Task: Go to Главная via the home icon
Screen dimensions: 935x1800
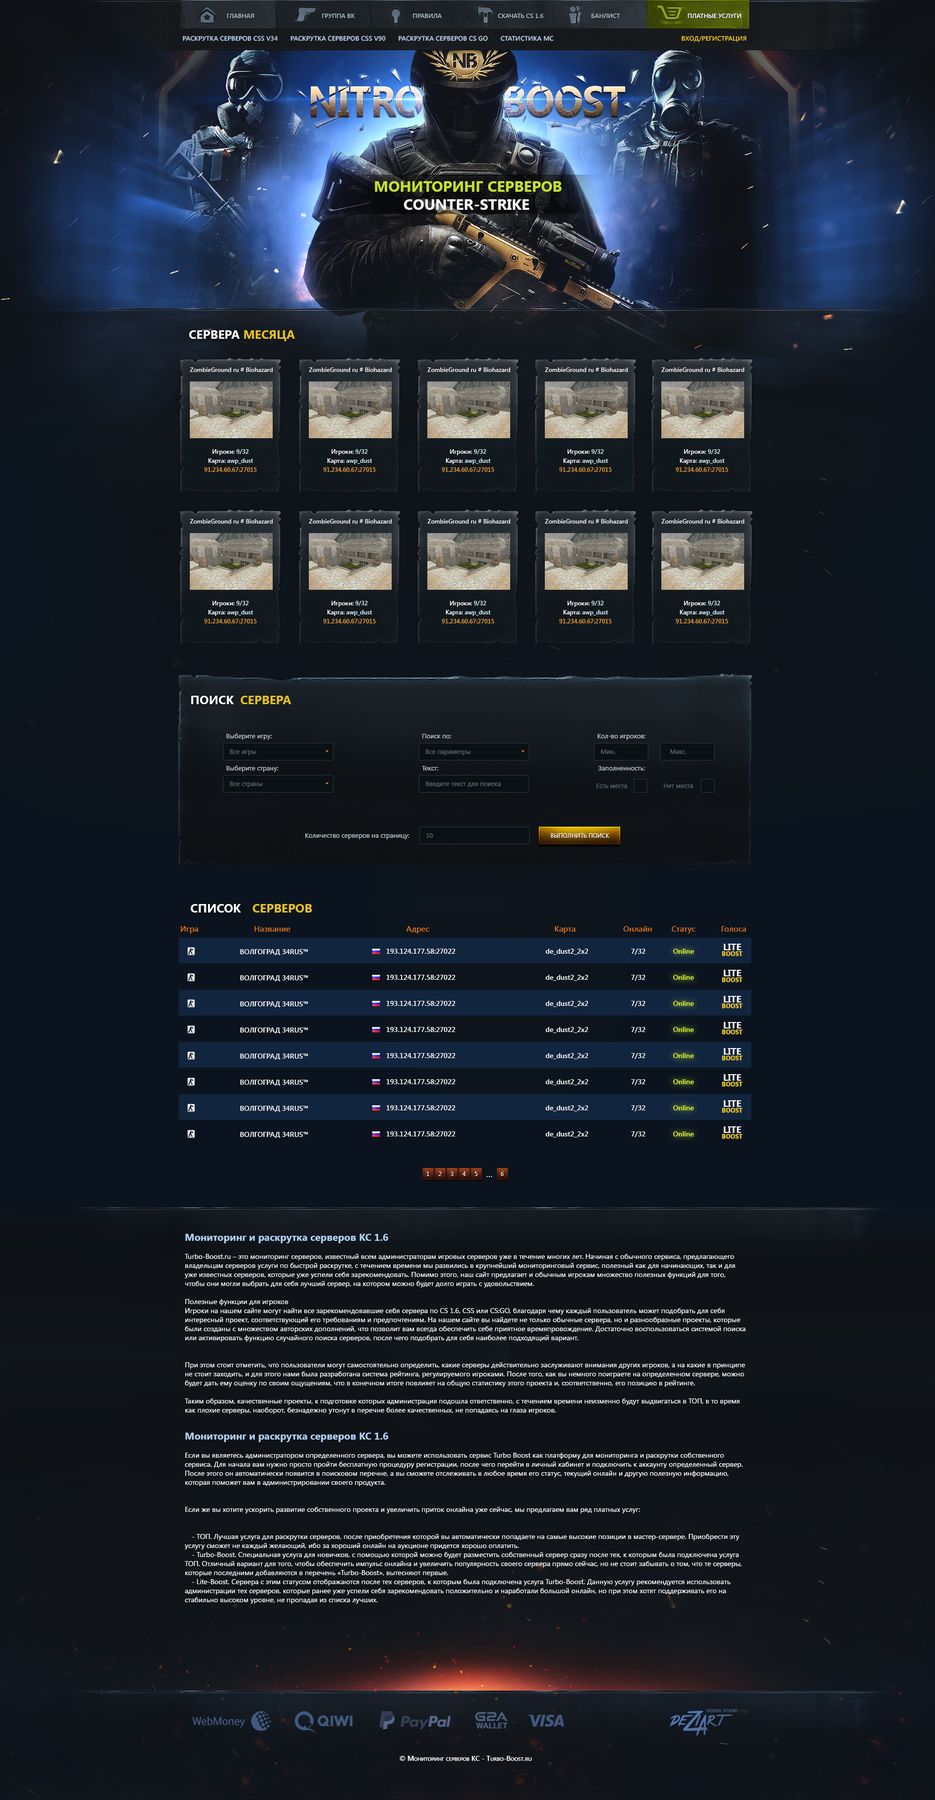Action: click(x=207, y=15)
